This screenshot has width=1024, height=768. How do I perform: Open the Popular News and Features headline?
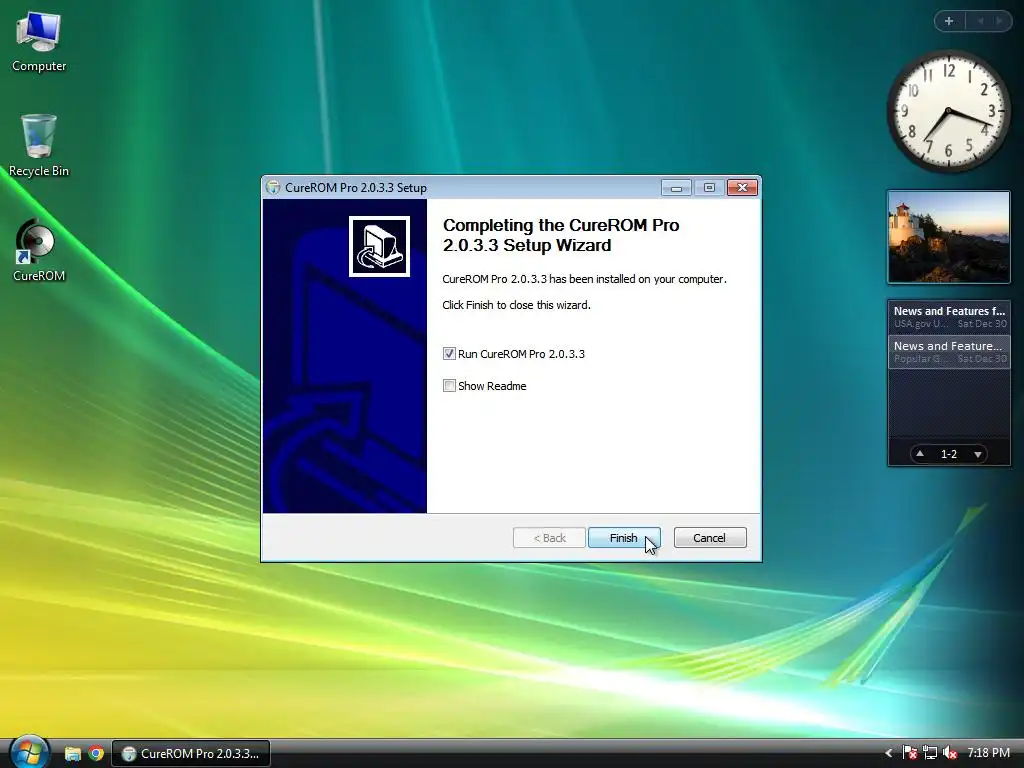[949, 352]
